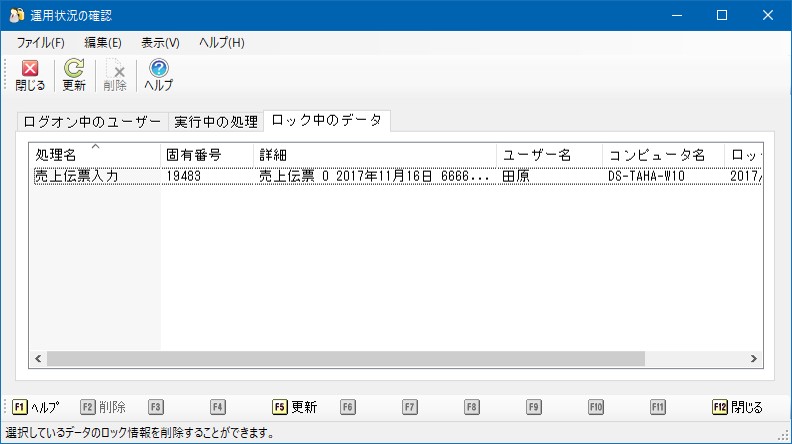Click the horizontal scrollbar left arrow

click(38, 359)
